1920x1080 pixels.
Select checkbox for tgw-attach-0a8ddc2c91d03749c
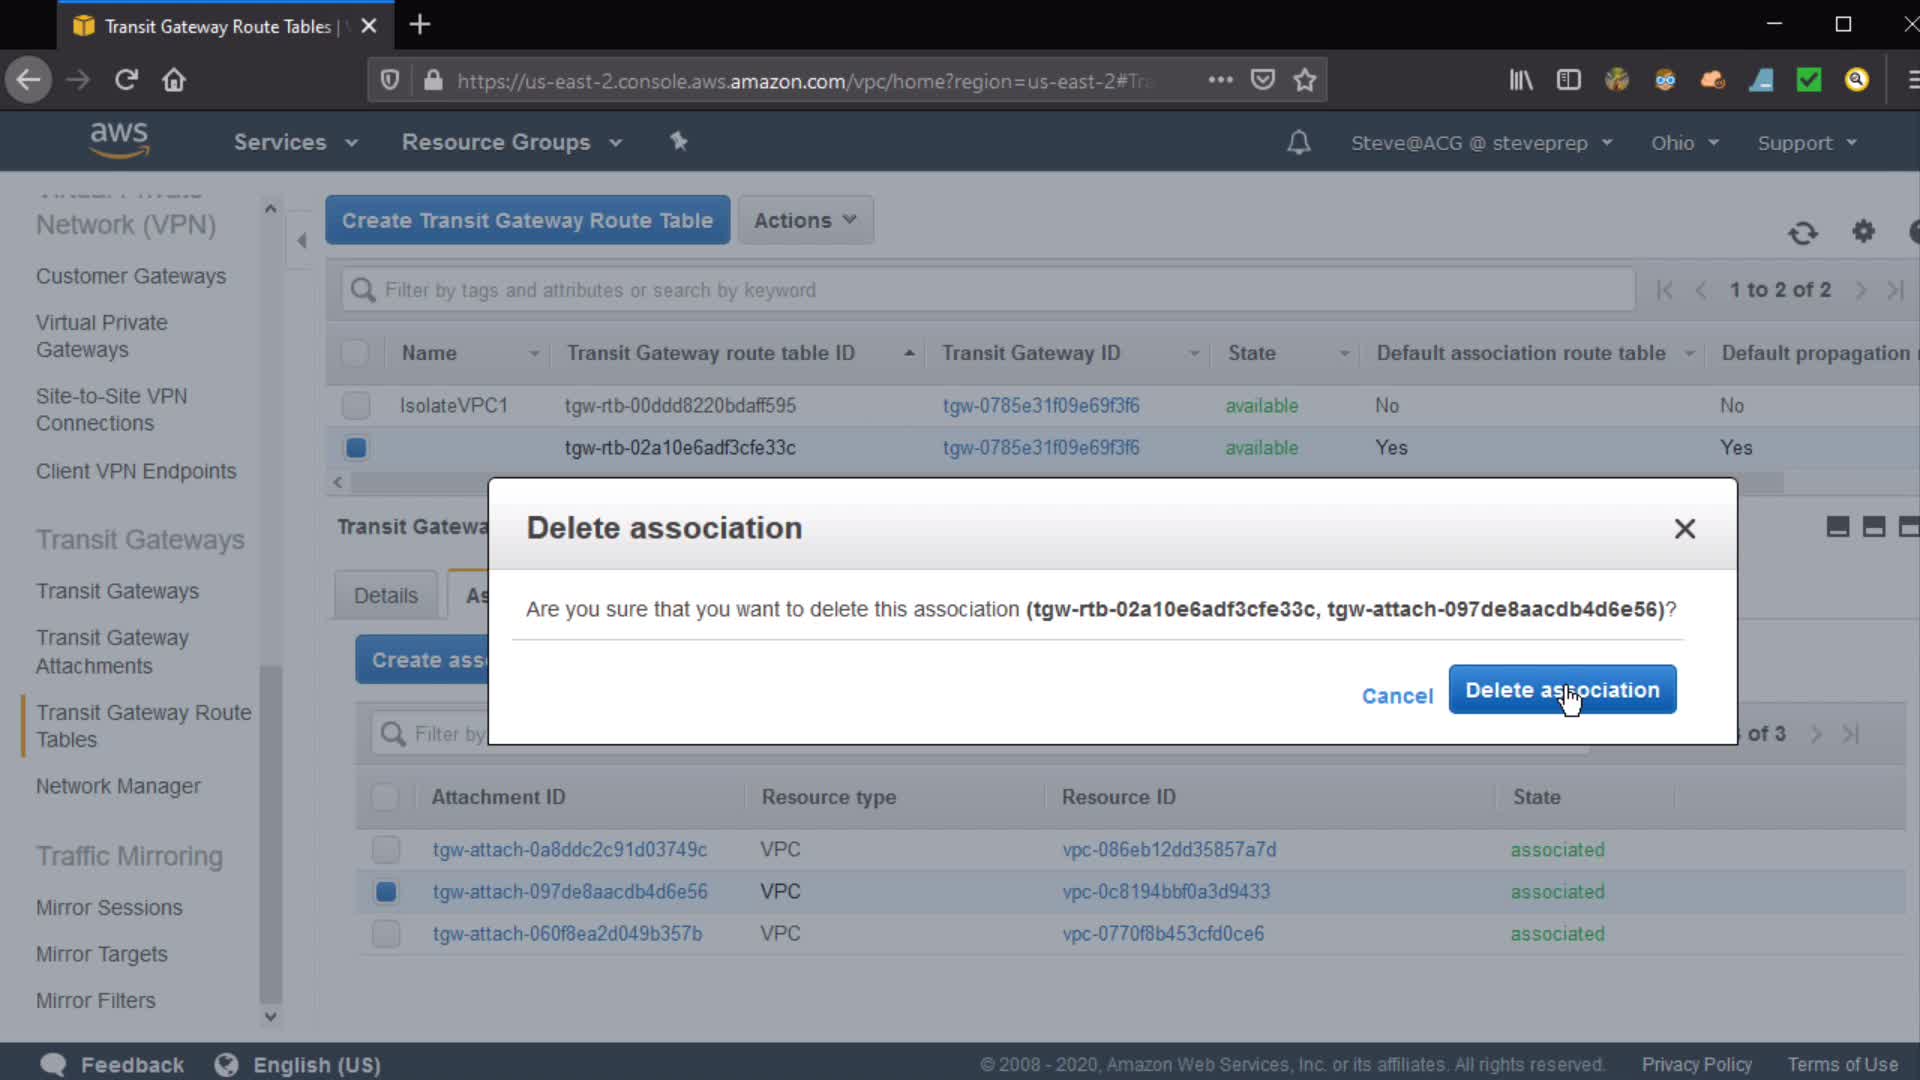(x=386, y=850)
